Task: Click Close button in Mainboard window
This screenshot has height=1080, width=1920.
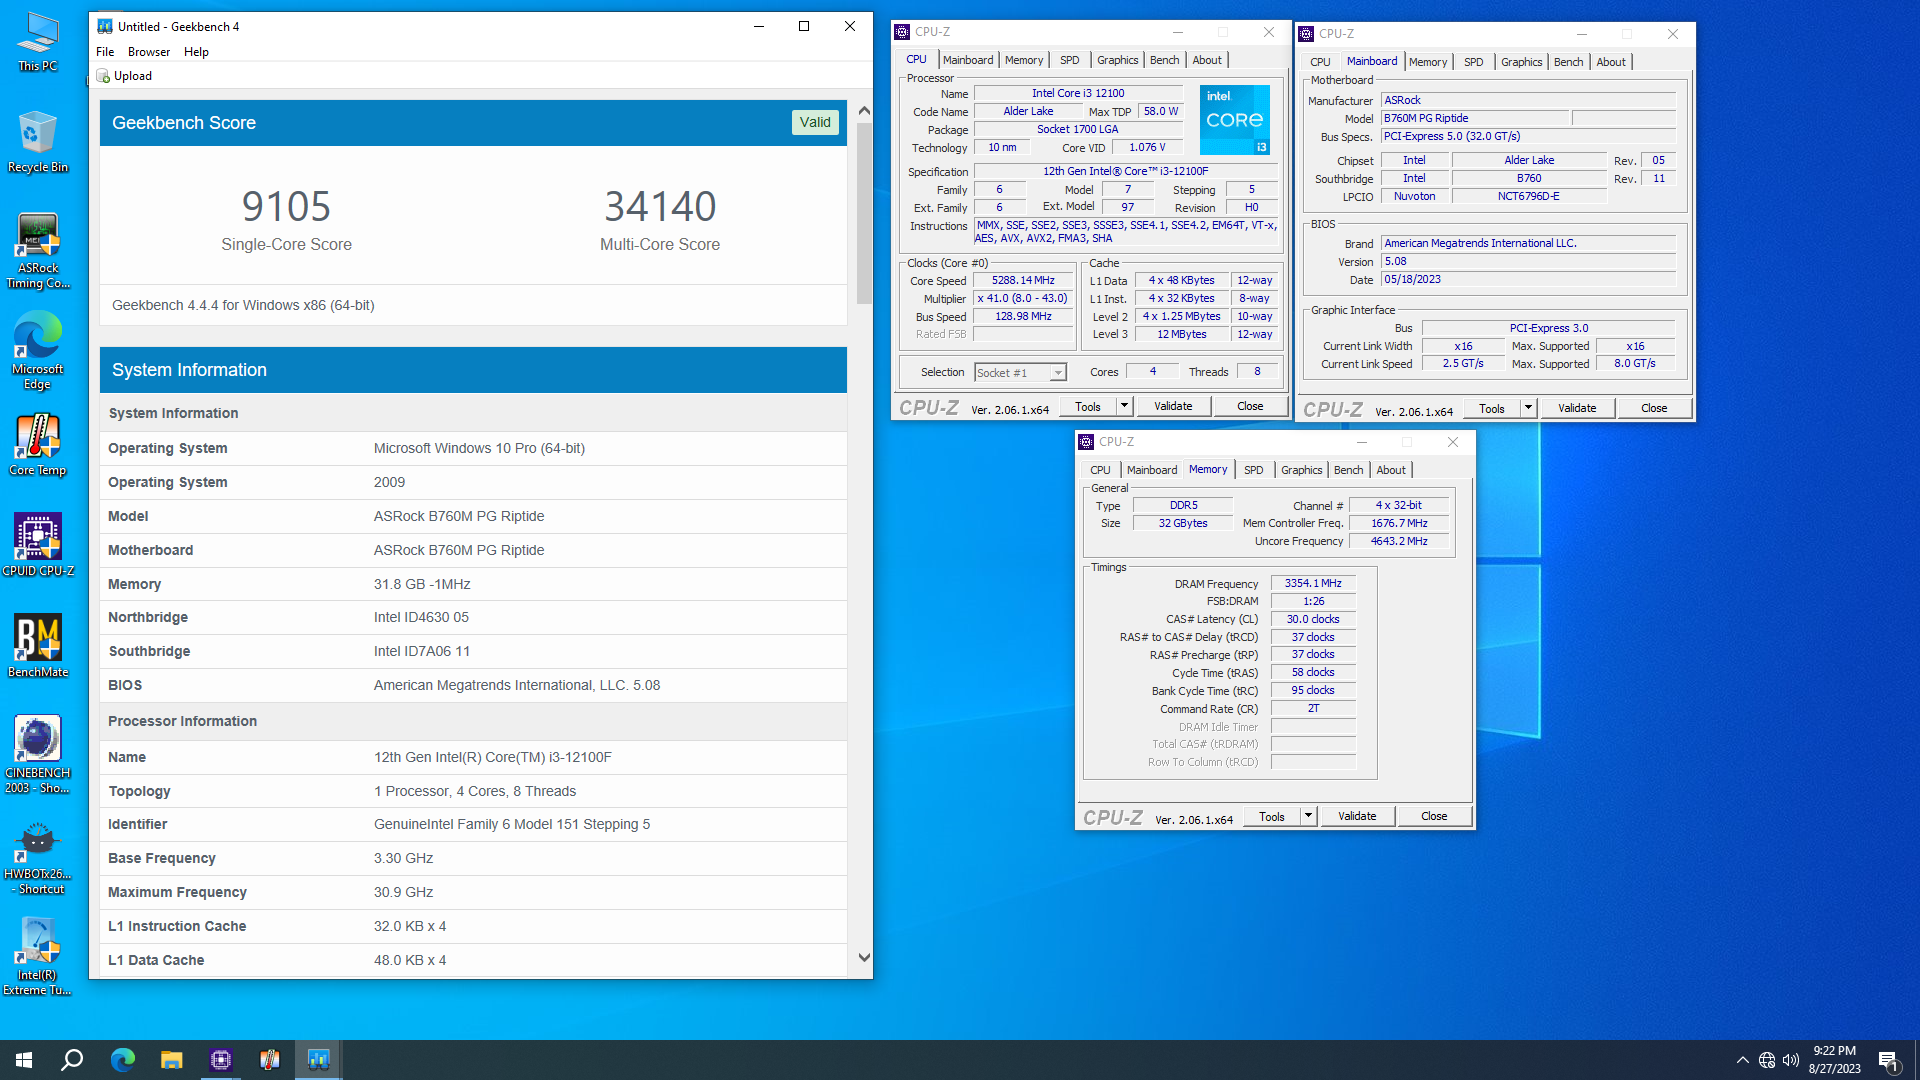Action: 1654,408
